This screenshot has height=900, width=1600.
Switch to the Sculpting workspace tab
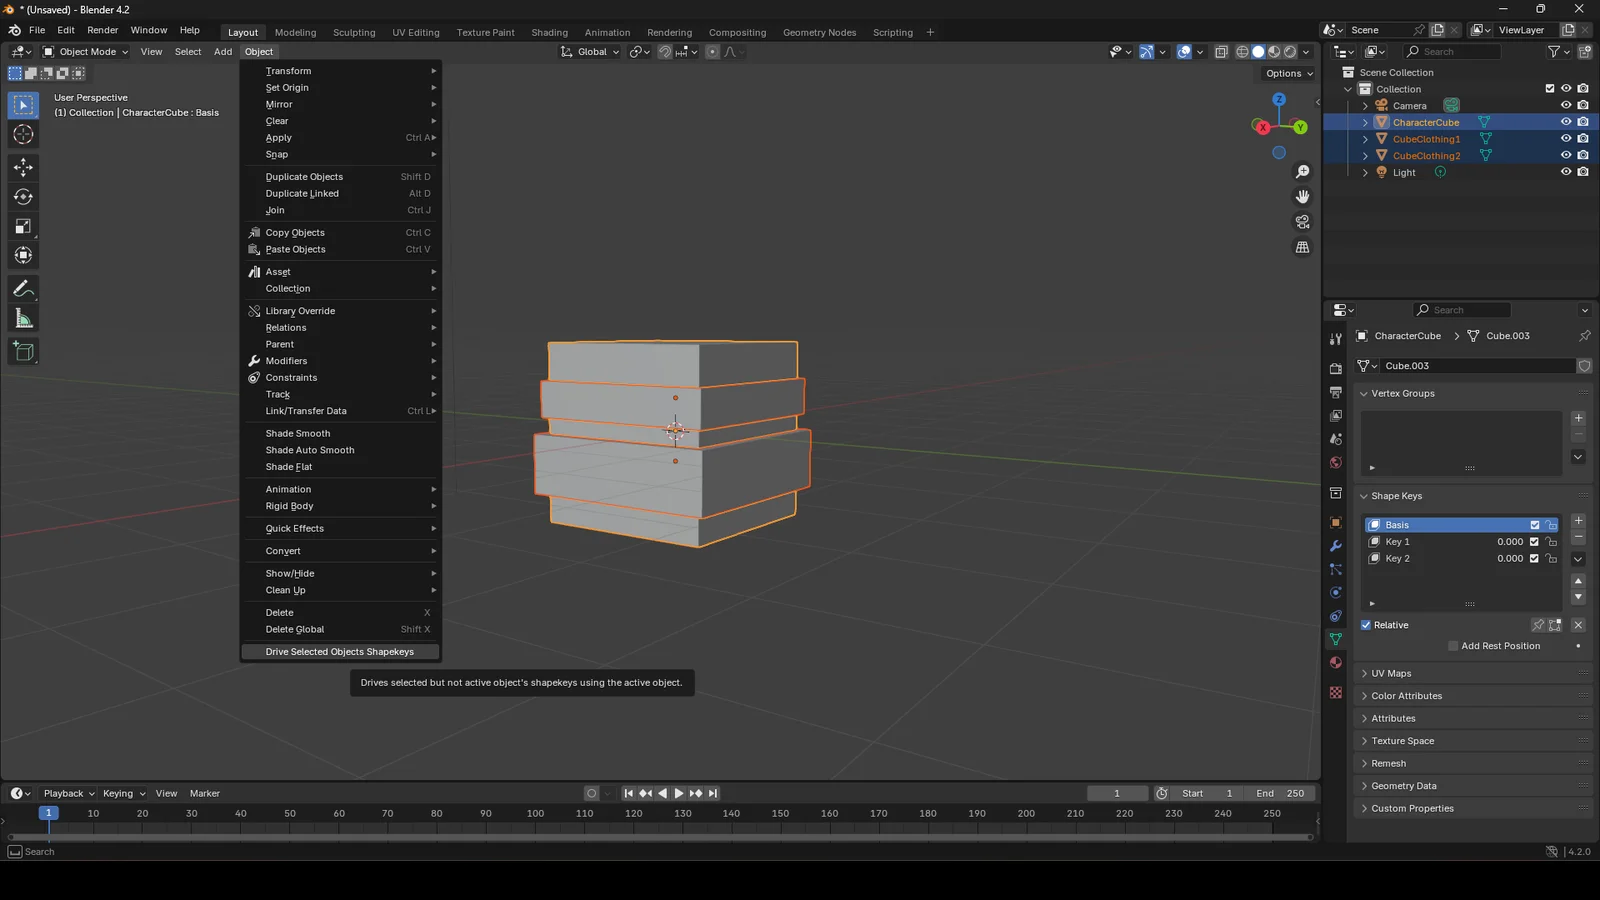354,32
